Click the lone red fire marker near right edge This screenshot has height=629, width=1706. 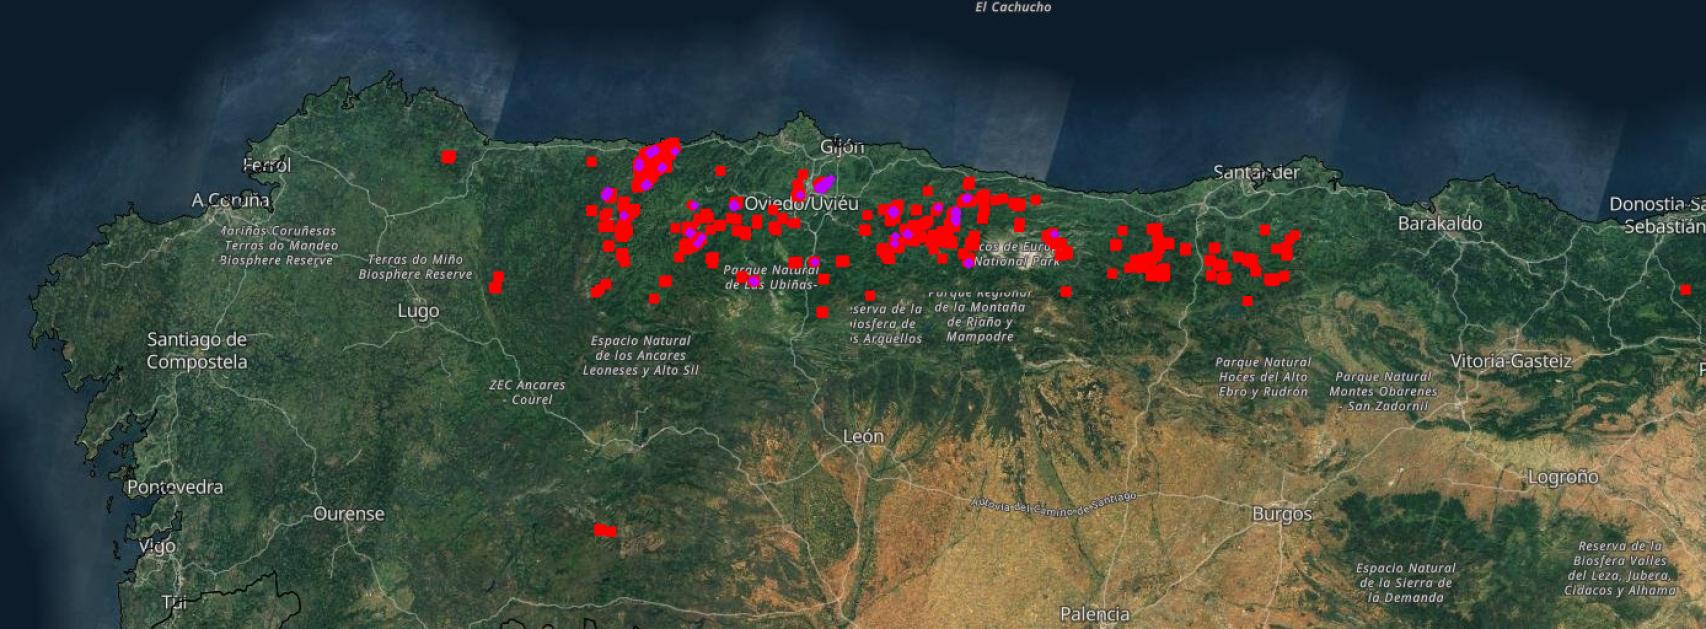click(1685, 290)
